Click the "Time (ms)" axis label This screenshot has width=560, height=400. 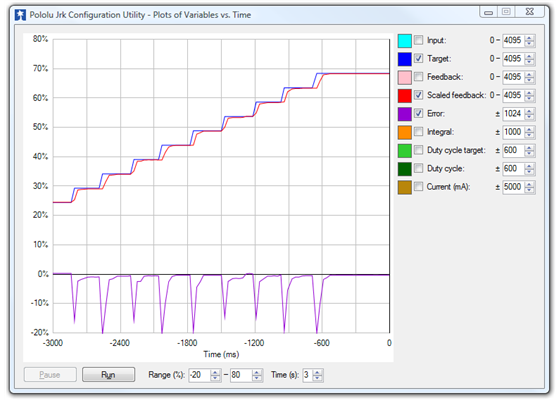click(x=221, y=354)
